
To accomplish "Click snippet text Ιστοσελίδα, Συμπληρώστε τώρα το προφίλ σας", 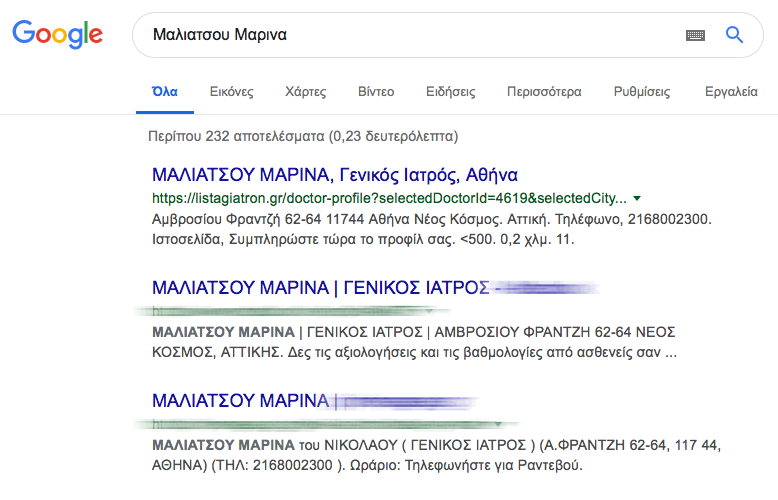I will 304,240.
